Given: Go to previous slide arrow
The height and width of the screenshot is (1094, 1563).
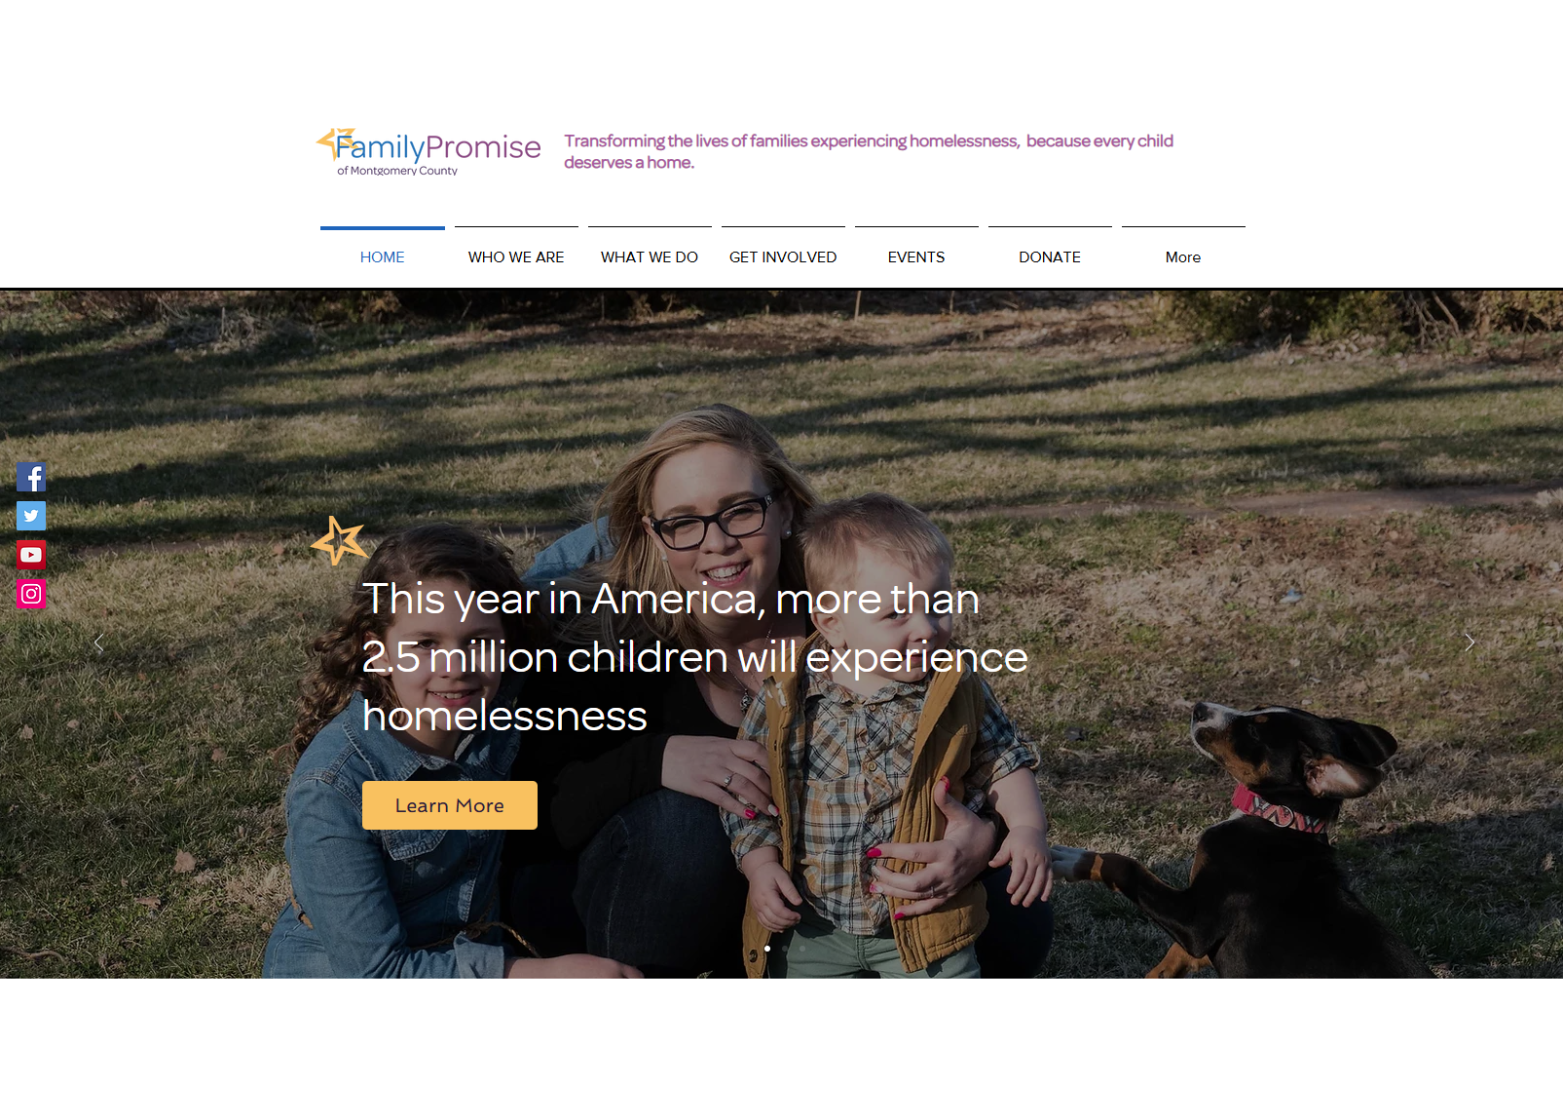Looking at the screenshot, I should point(98,643).
